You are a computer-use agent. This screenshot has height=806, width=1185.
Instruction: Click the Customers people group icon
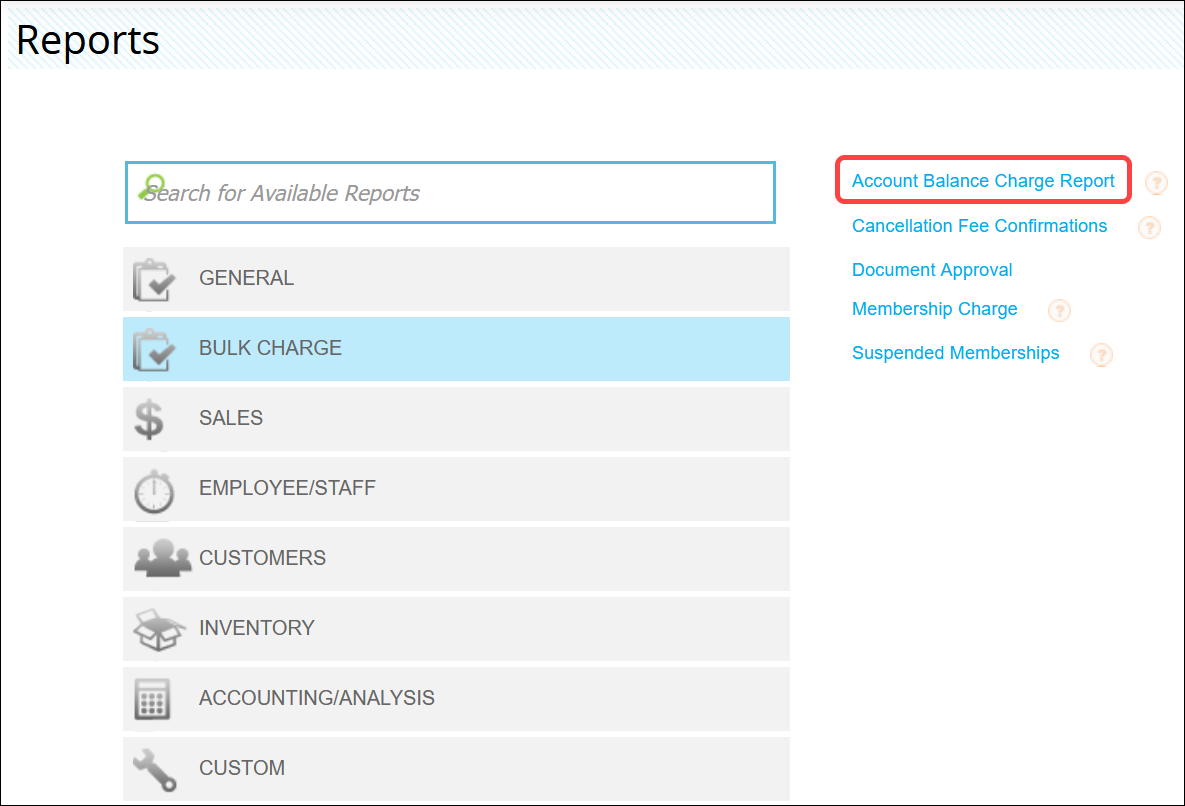point(162,558)
